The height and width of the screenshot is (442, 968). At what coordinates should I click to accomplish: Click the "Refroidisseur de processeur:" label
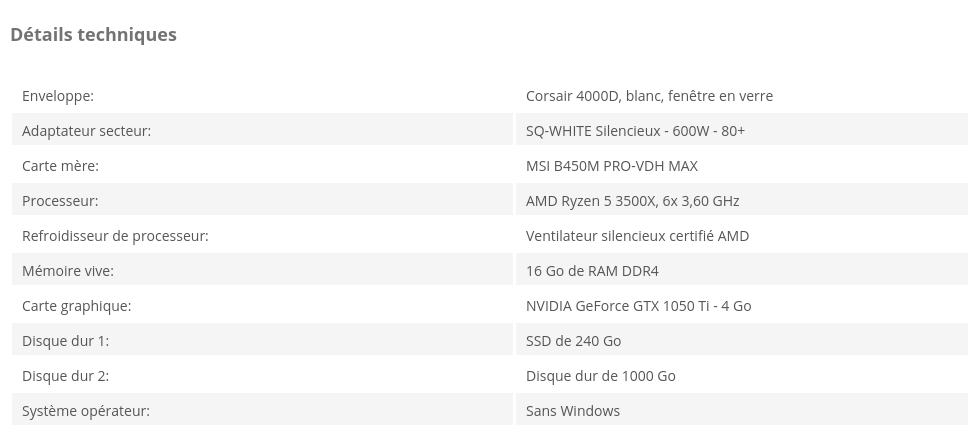pyautogui.click(x=115, y=236)
